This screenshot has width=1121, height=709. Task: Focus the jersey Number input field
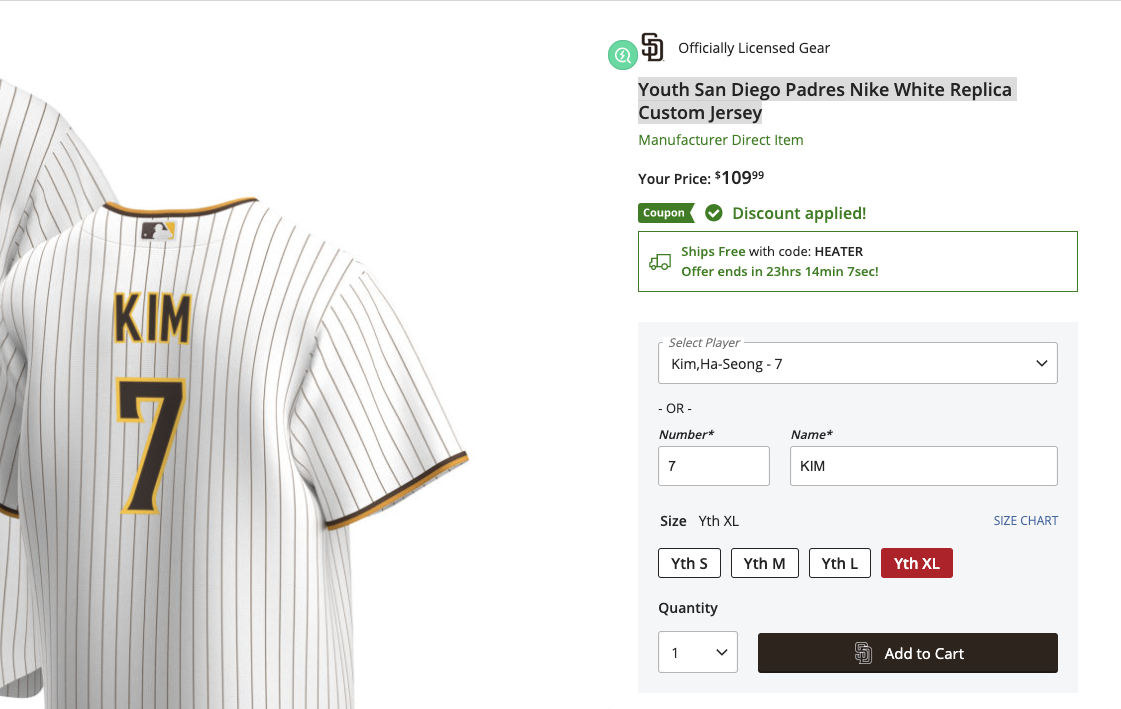(713, 466)
